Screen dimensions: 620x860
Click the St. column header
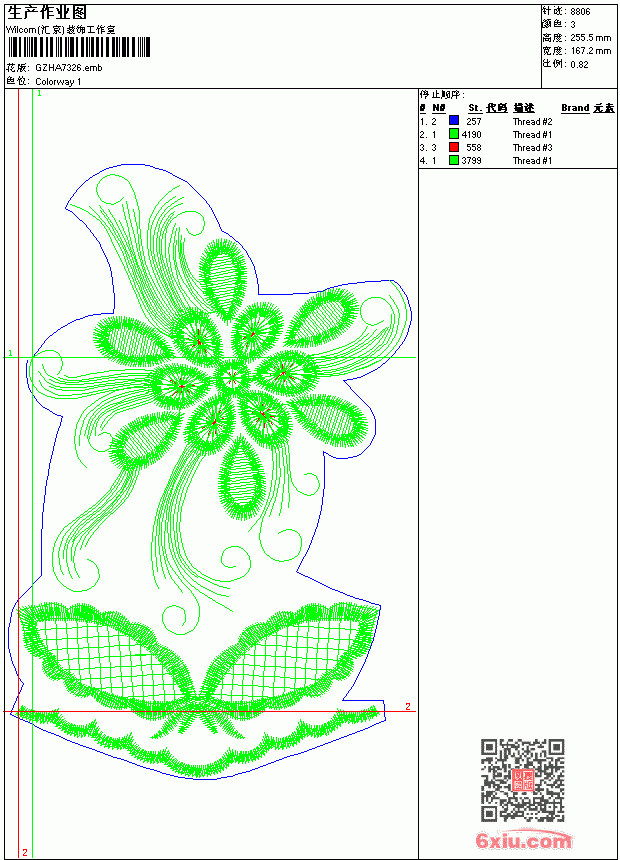tap(475, 108)
